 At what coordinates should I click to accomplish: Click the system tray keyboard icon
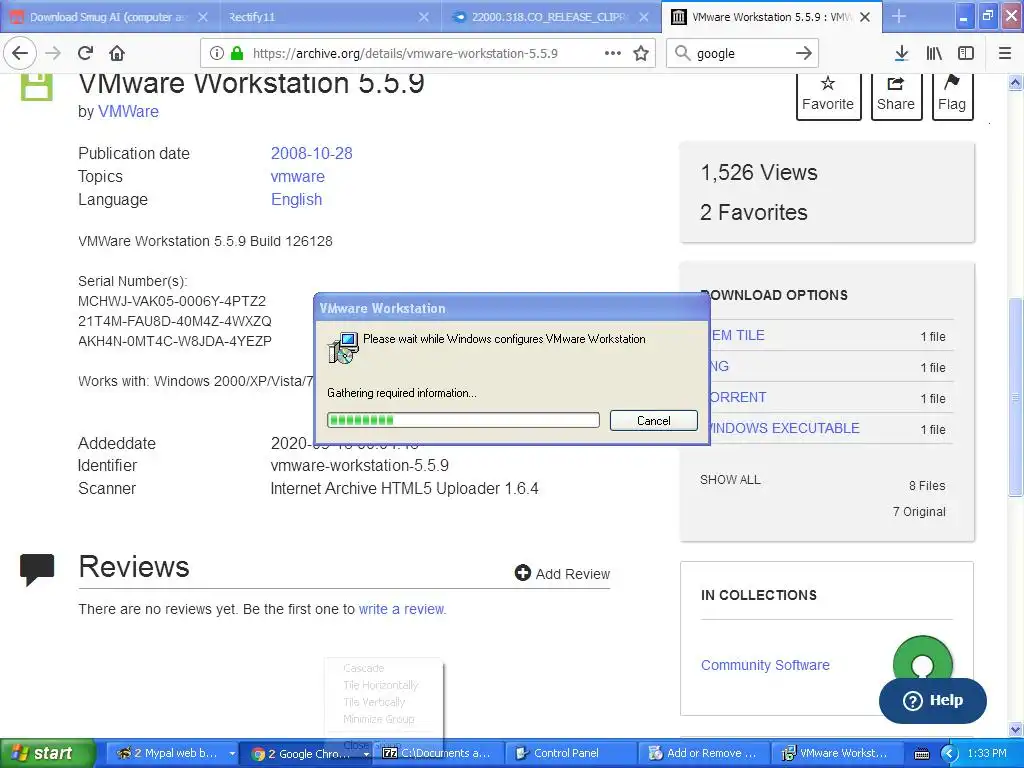point(921,754)
